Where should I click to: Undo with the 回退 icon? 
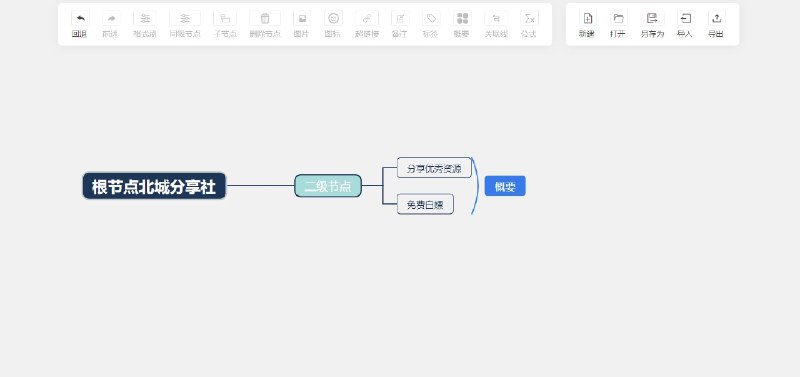point(80,18)
